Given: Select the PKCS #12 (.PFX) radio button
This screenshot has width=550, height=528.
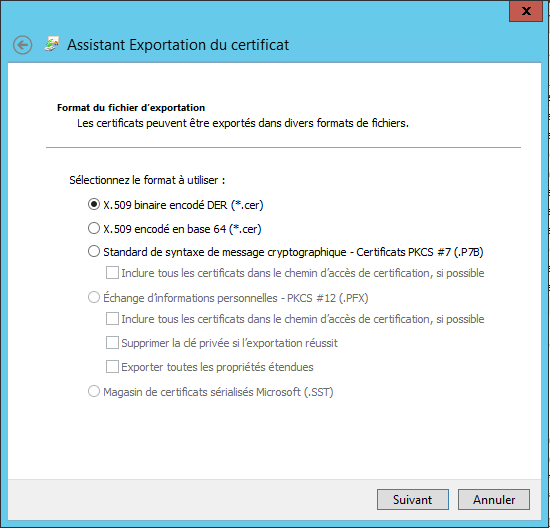Looking at the screenshot, I should pos(94,298).
